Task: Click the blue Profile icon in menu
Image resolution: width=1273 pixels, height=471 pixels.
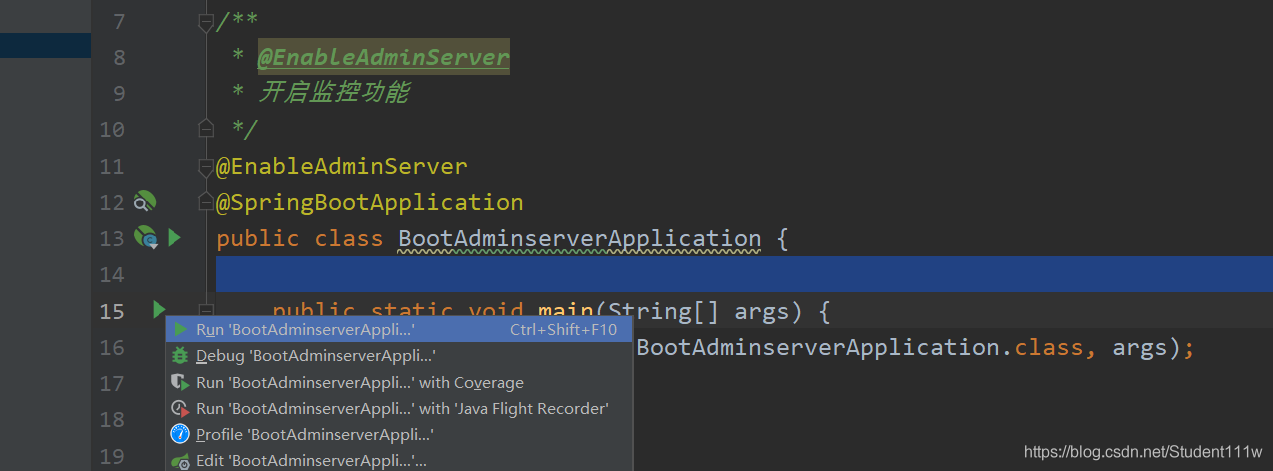Action: coord(180,434)
